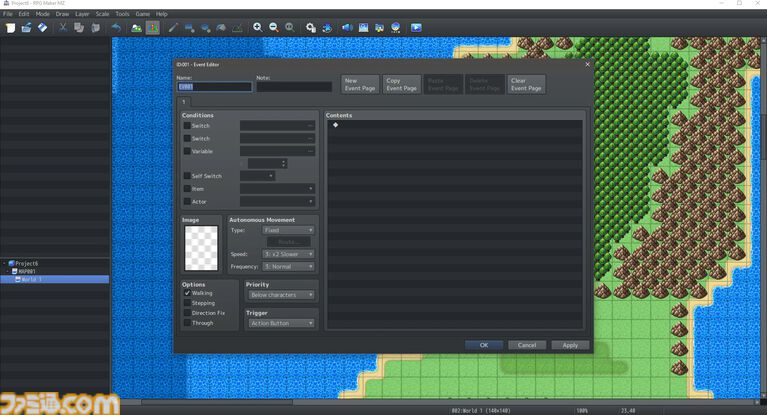The height and width of the screenshot is (415, 767).
Task: Open the Plugin Manager puzzle icon
Action: coord(327,28)
